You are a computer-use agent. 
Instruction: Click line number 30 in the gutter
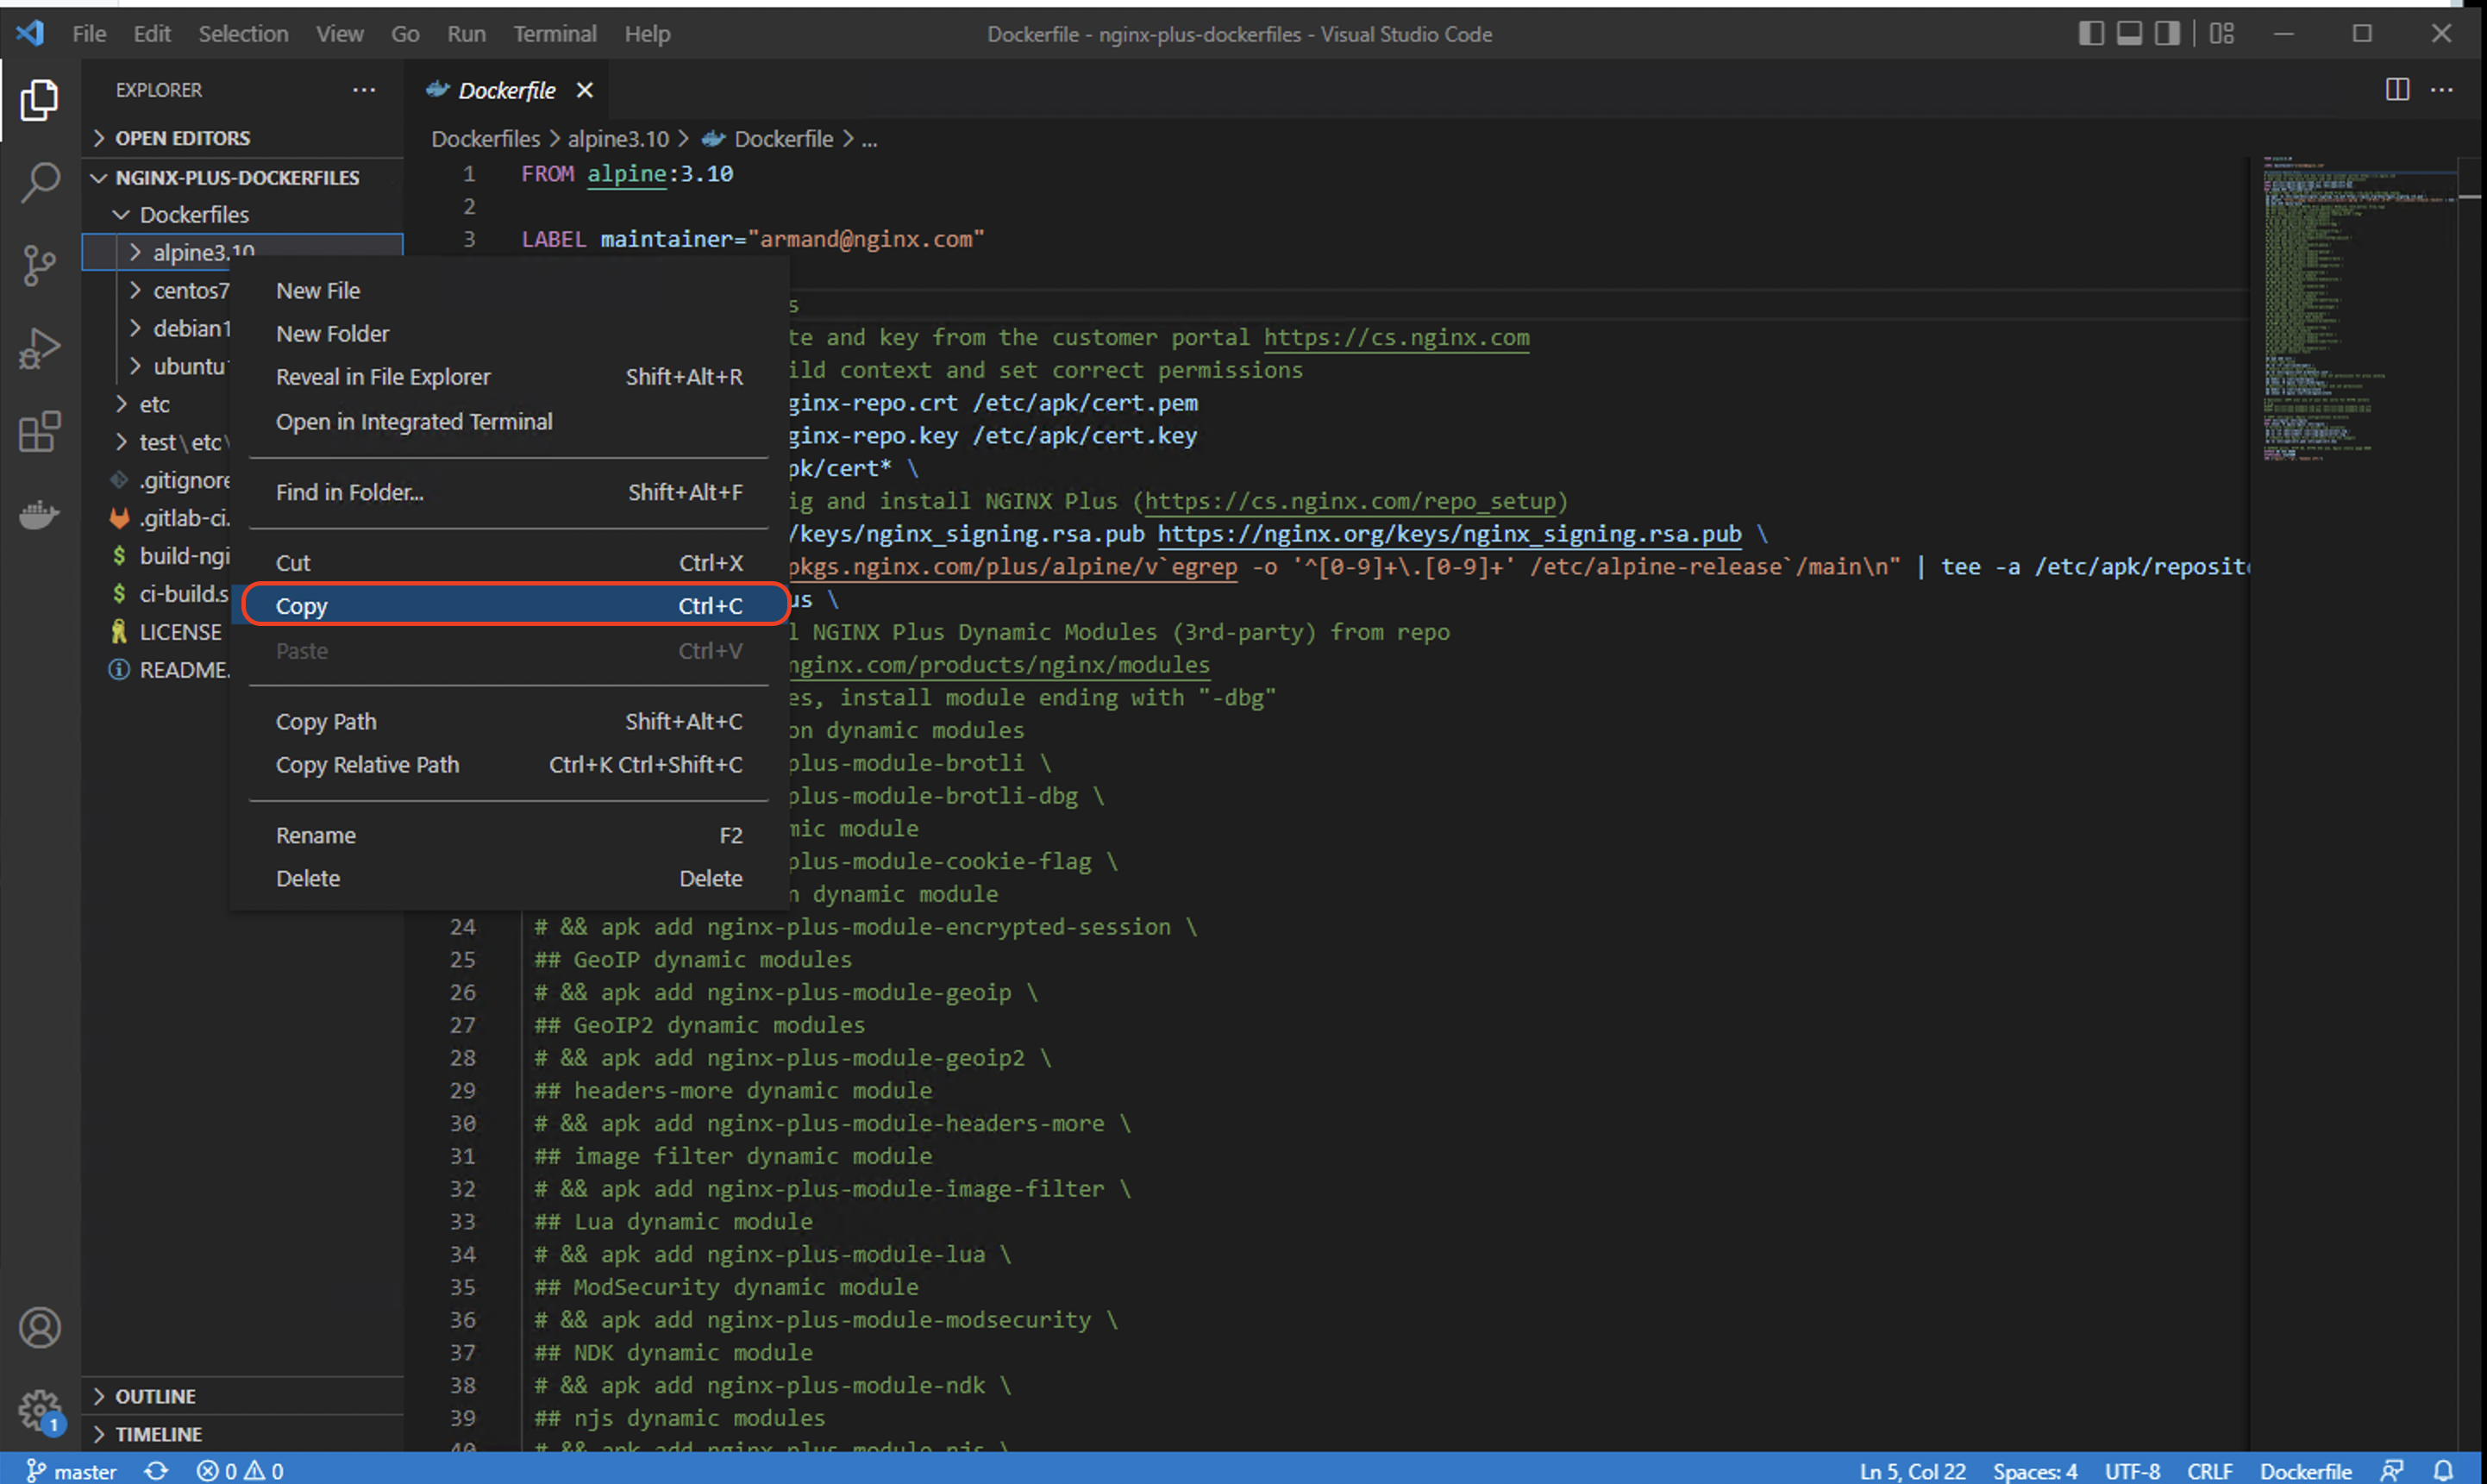click(462, 1123)
